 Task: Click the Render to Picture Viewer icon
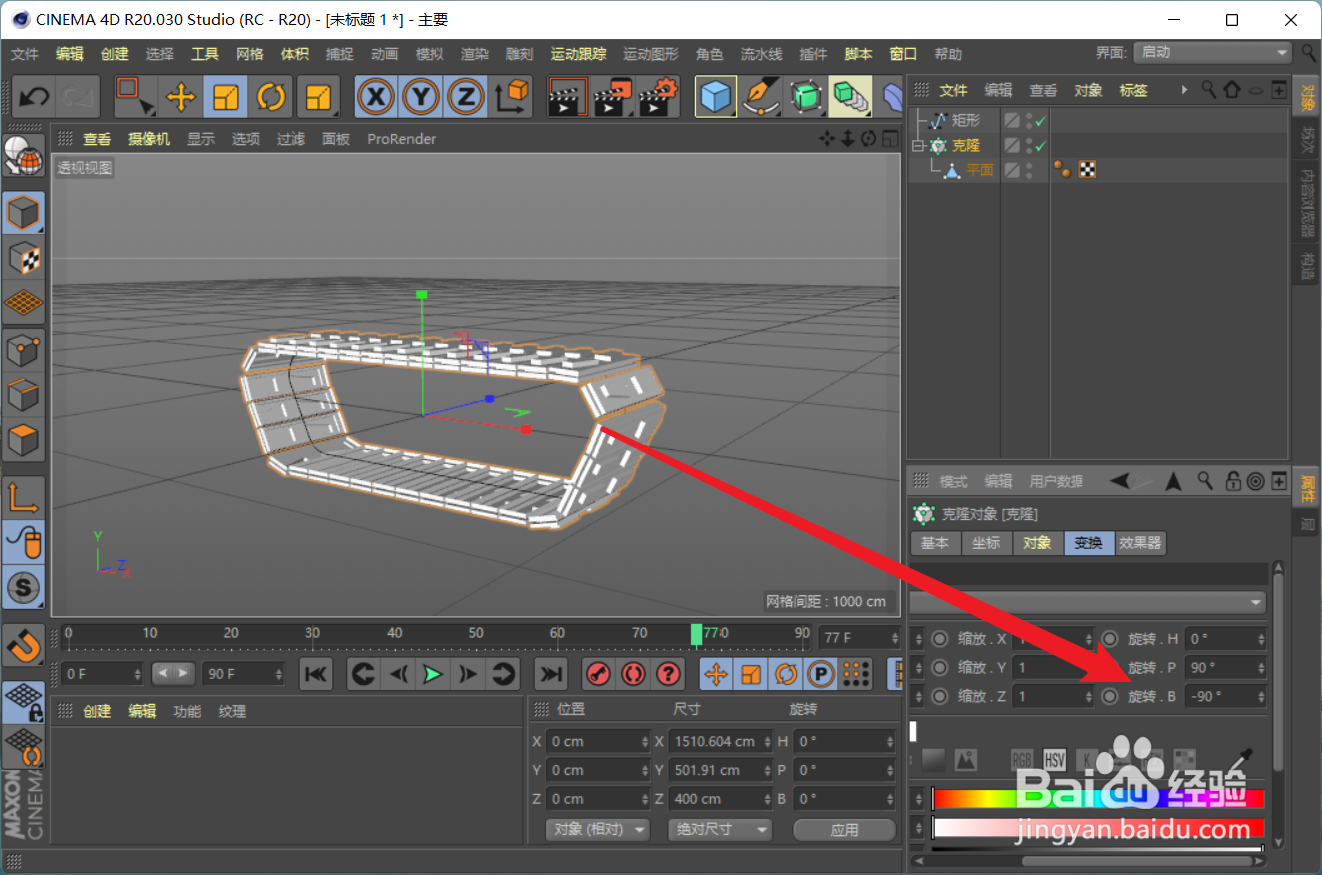coord(613,96)
